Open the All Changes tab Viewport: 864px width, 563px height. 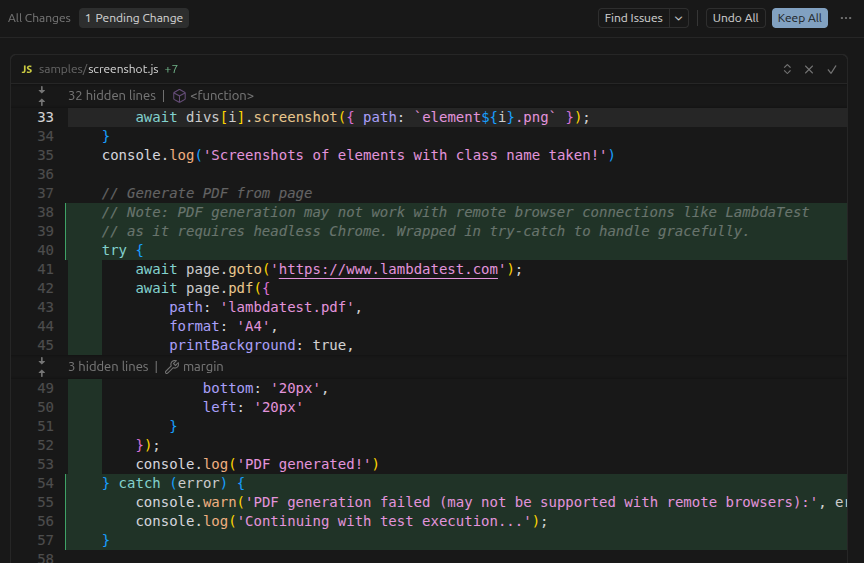coord(39,18)
